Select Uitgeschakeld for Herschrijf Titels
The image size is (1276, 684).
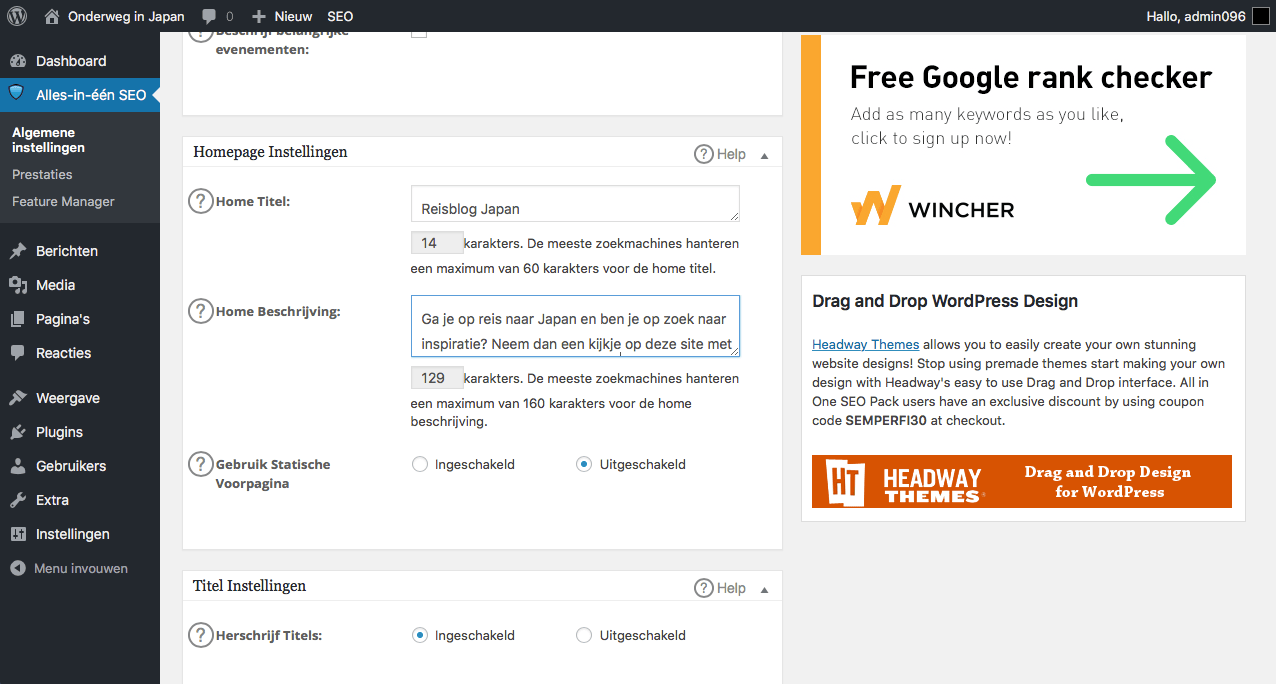tap(584, 635)
